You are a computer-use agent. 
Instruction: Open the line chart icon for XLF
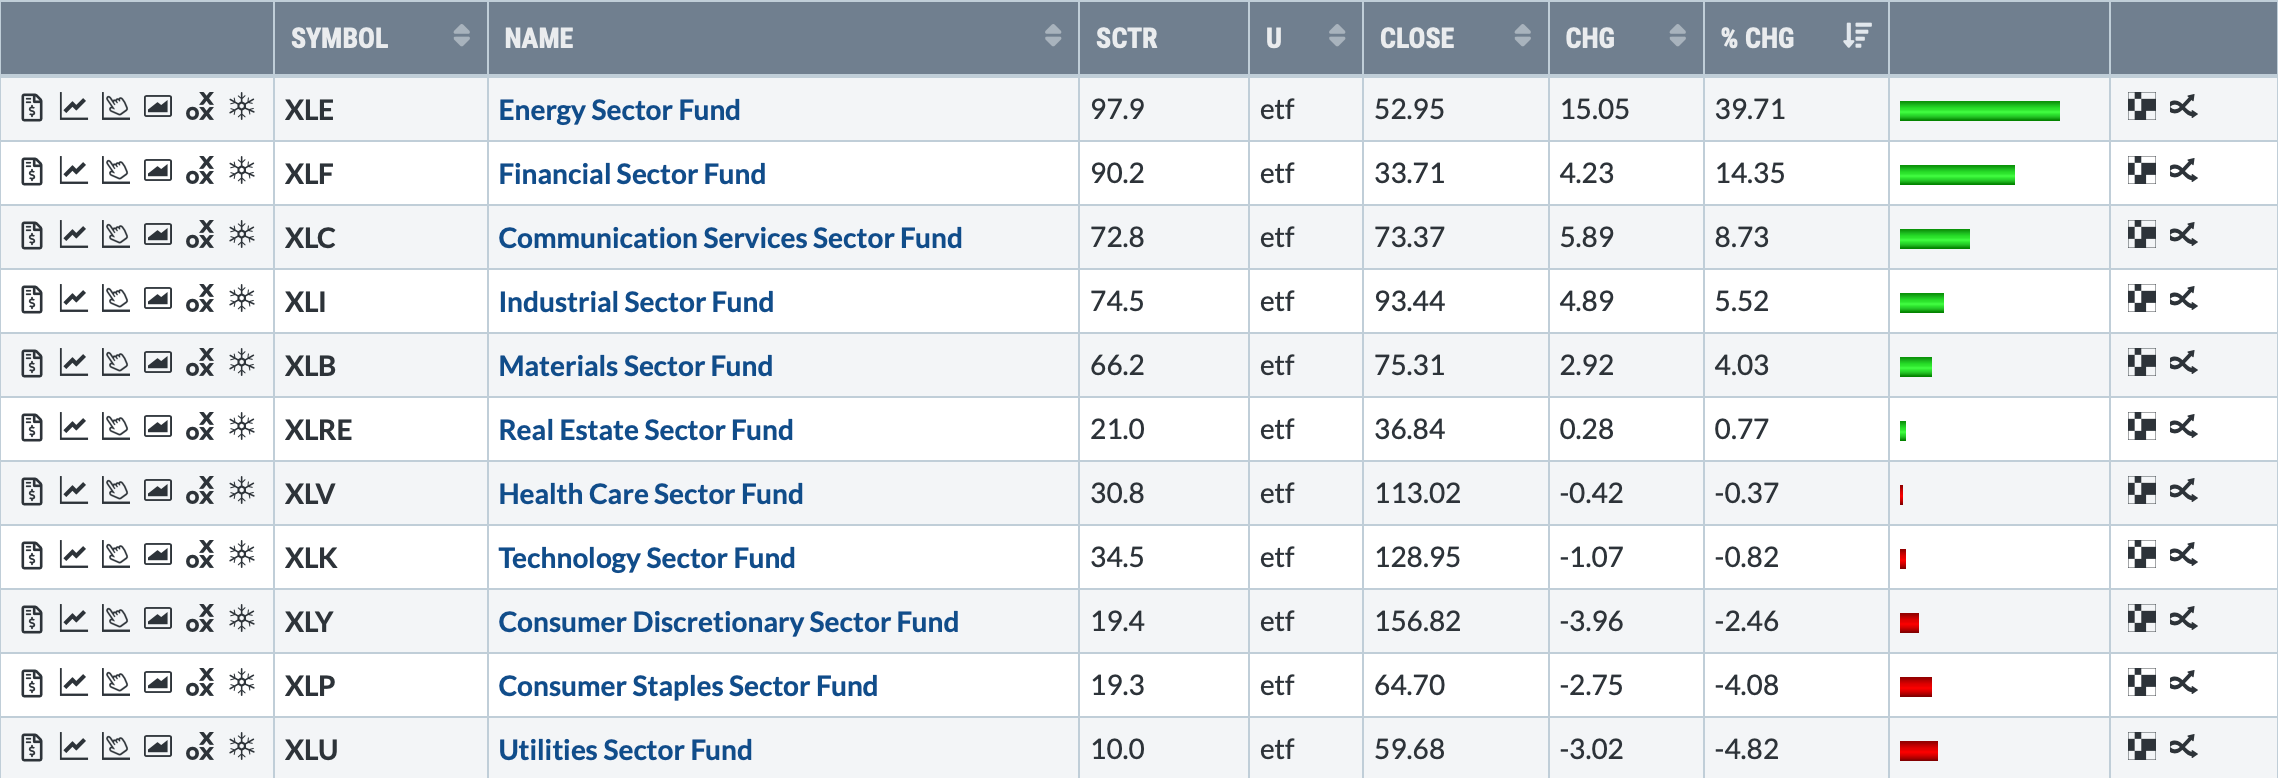click(x=73, y=172)
